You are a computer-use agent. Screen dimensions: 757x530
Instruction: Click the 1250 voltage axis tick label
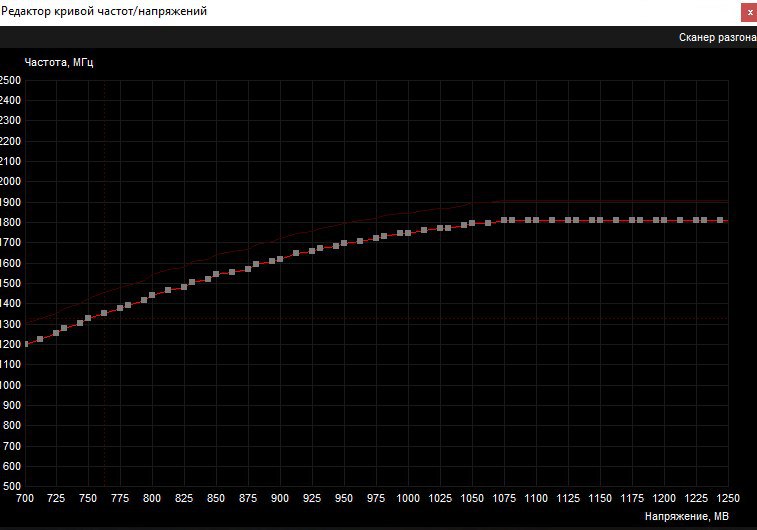728,498
